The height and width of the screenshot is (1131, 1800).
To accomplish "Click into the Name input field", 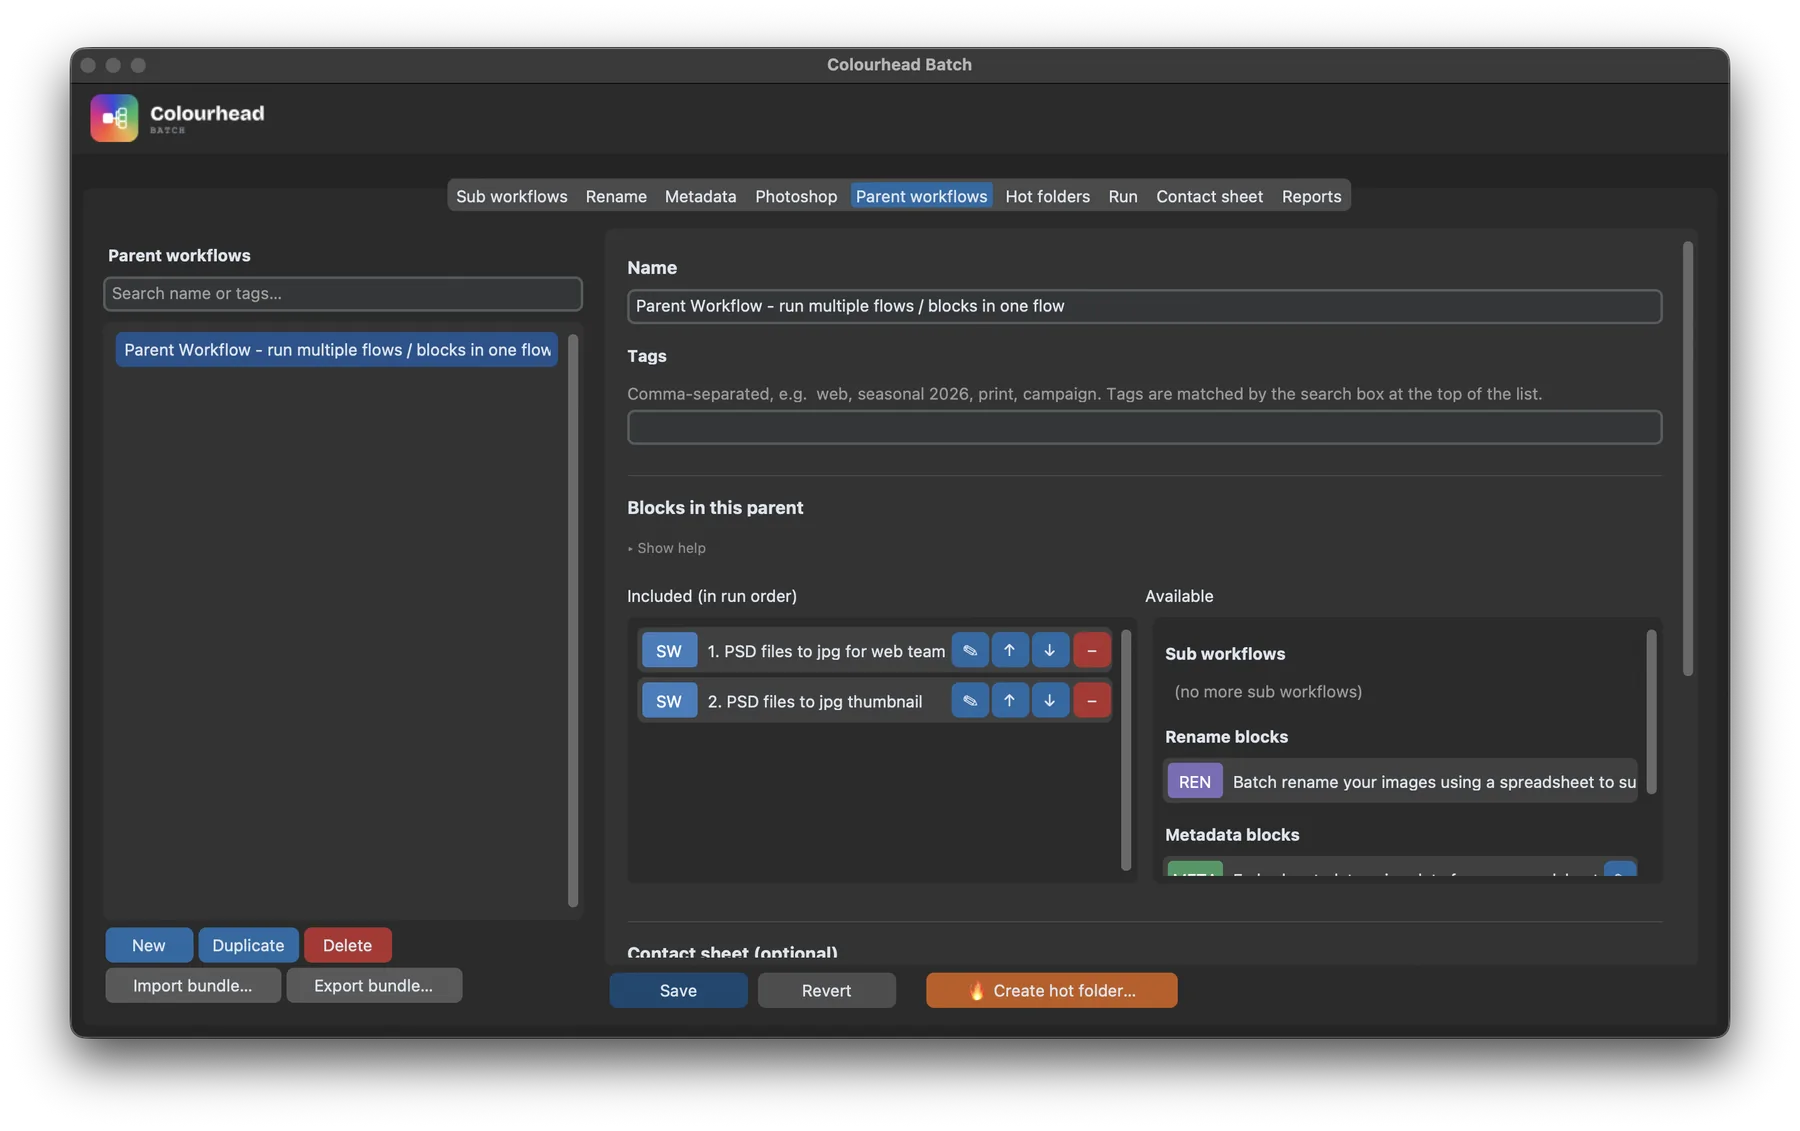I will [1144, 306].
